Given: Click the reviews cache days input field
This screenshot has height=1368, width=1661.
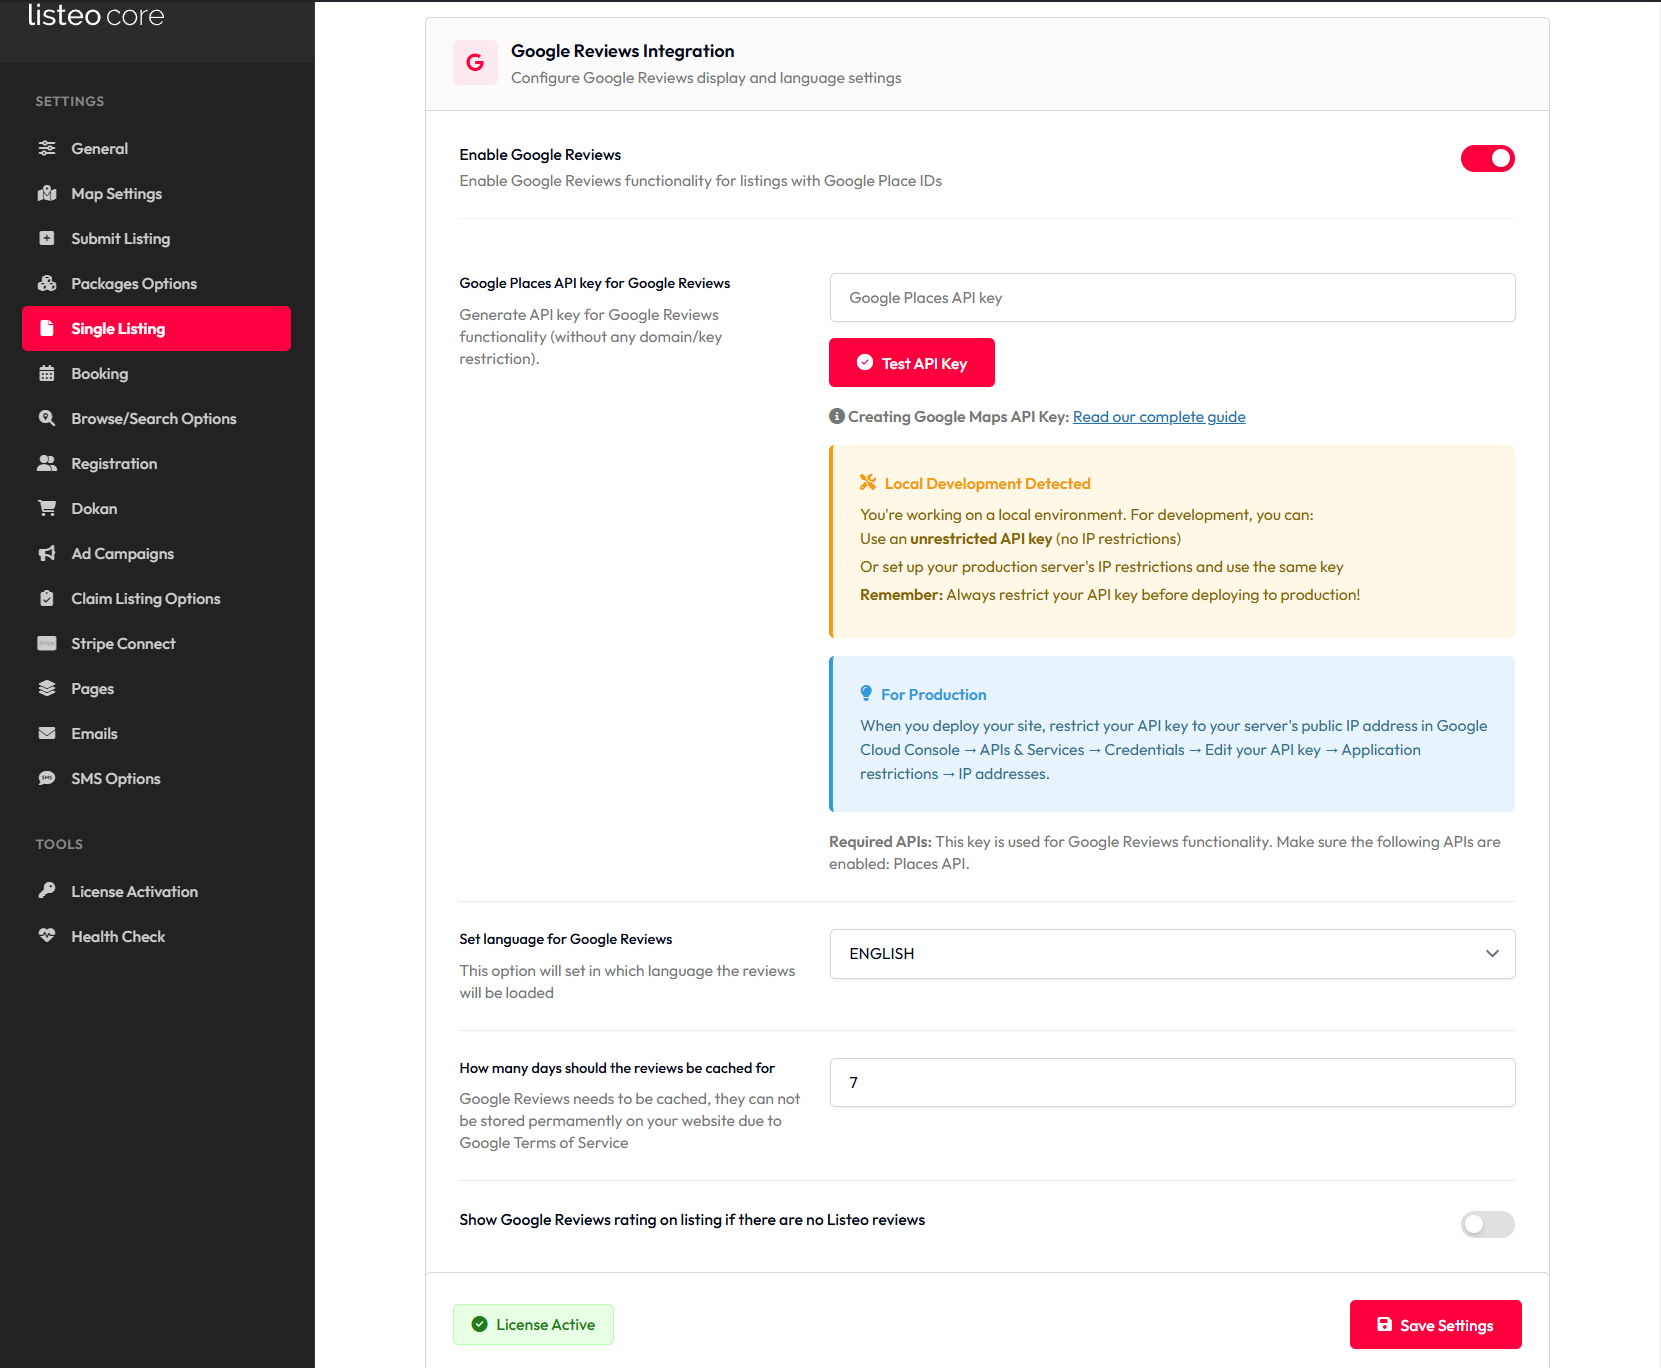Looking at the screenshot, I should tap(1172, 1083).
